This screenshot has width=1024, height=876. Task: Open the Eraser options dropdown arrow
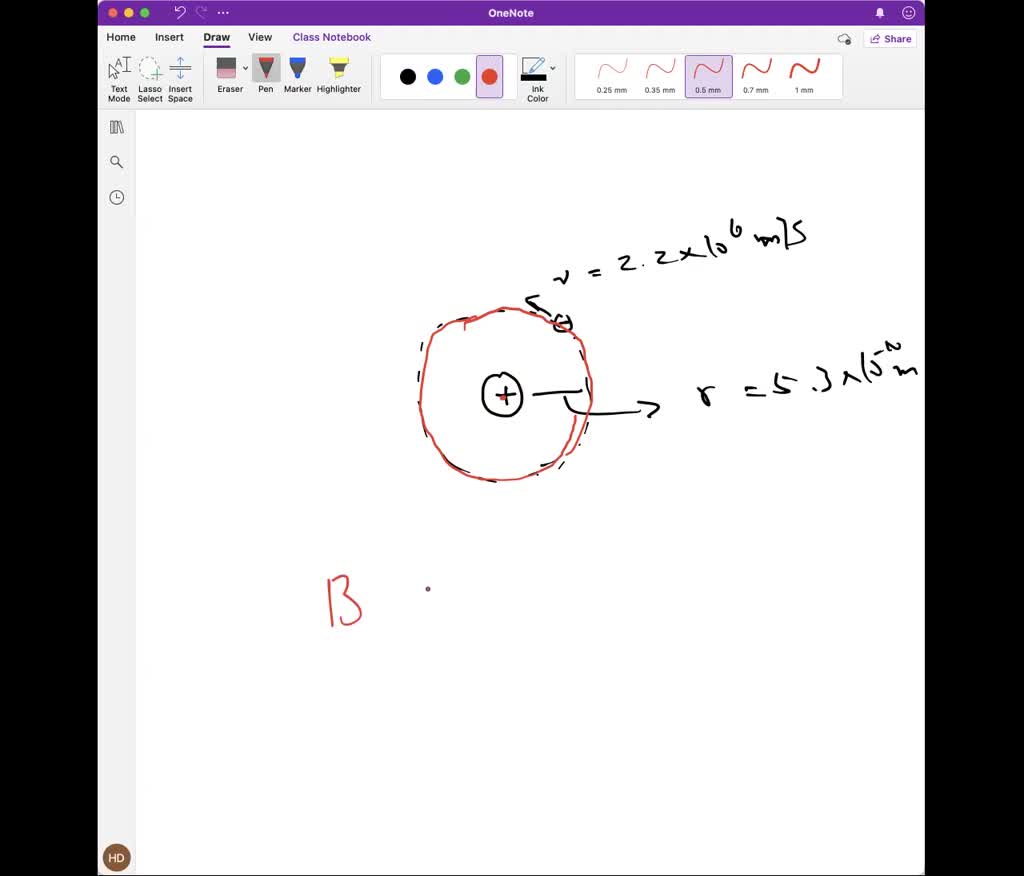click(x=244, y=68)
